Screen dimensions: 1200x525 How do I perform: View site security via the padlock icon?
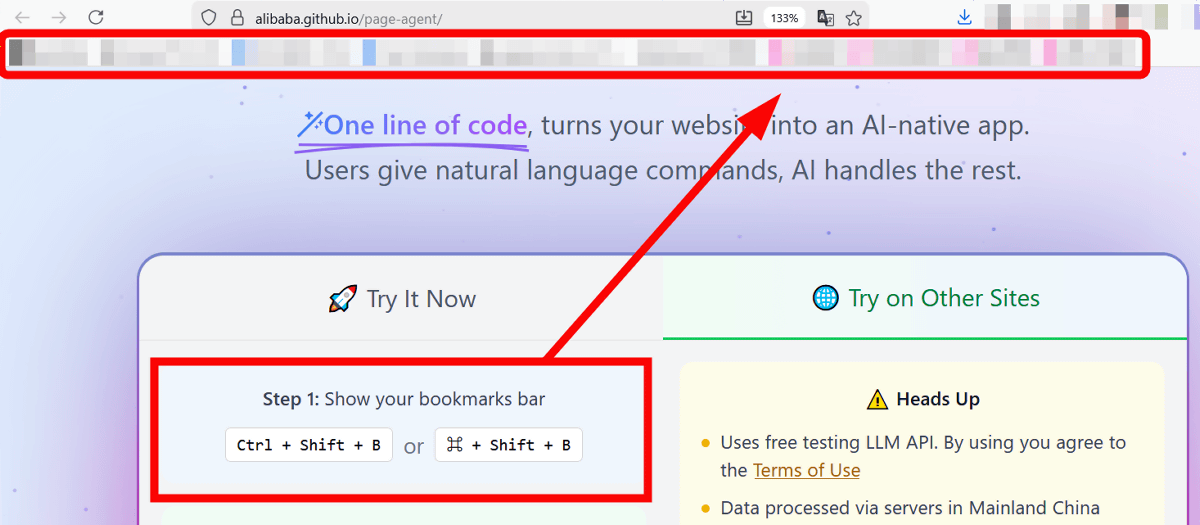(237, 17)
